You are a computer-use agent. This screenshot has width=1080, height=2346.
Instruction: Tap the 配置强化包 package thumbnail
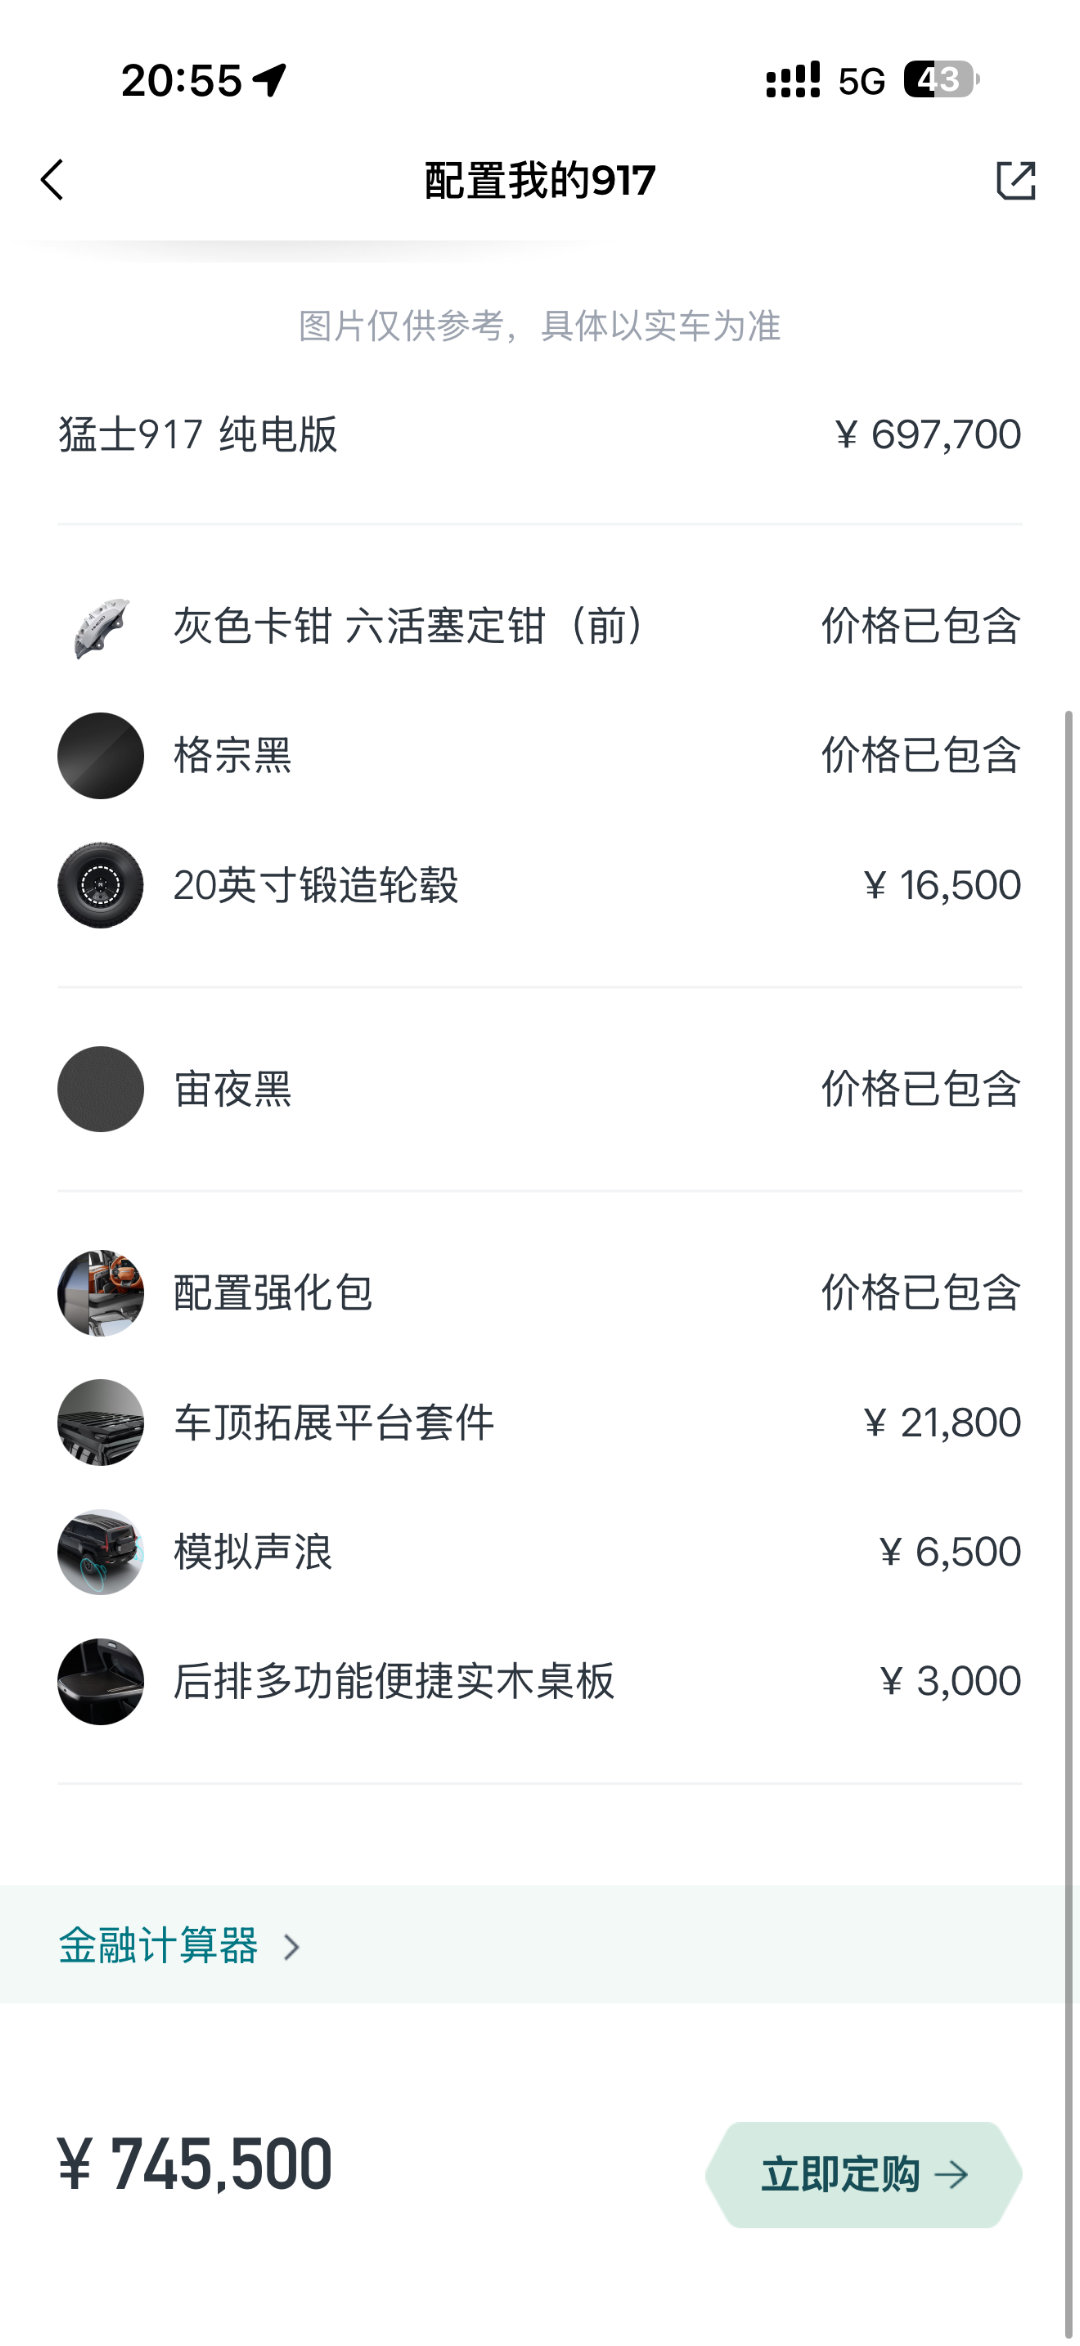click(x=101, y=1293)
